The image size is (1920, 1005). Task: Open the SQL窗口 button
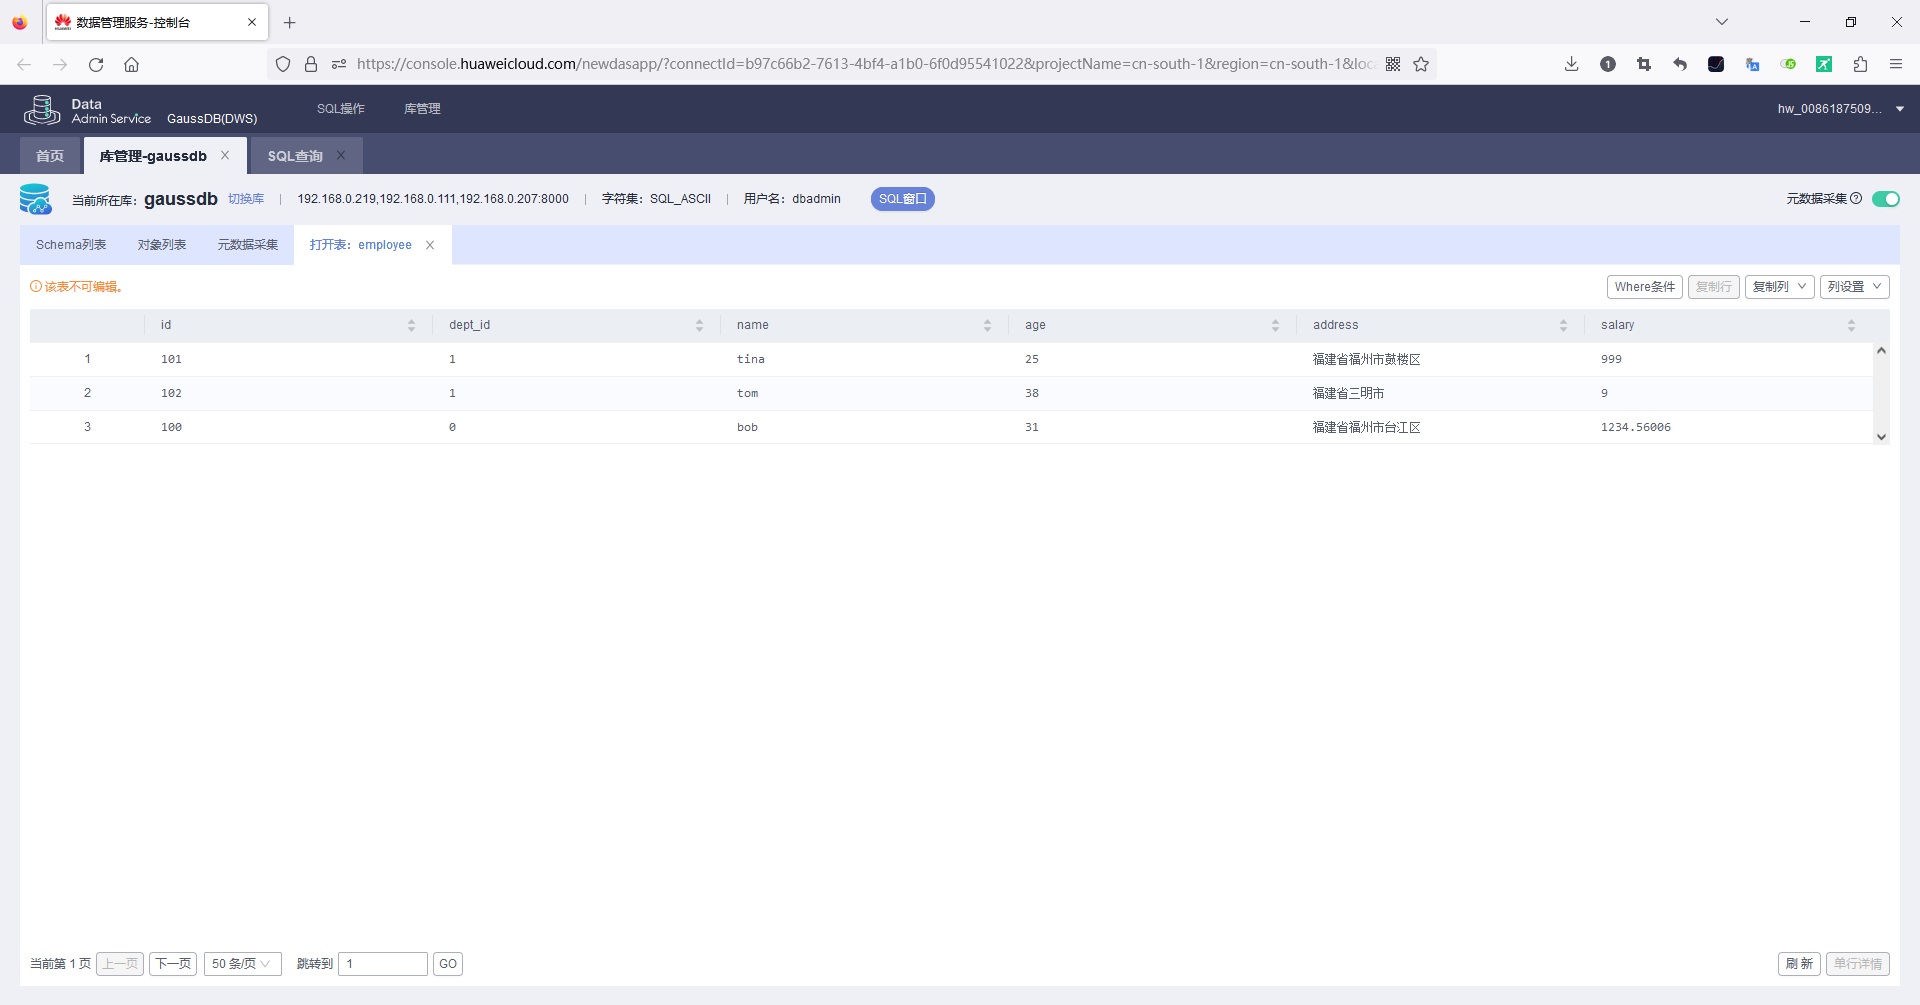[x=903, y=199]
